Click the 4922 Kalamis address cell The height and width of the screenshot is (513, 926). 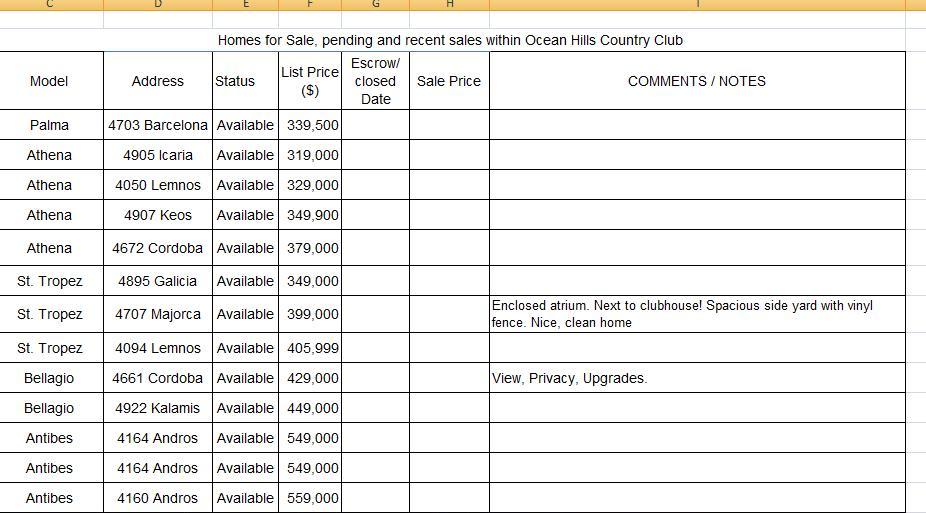tap(158, 408)
